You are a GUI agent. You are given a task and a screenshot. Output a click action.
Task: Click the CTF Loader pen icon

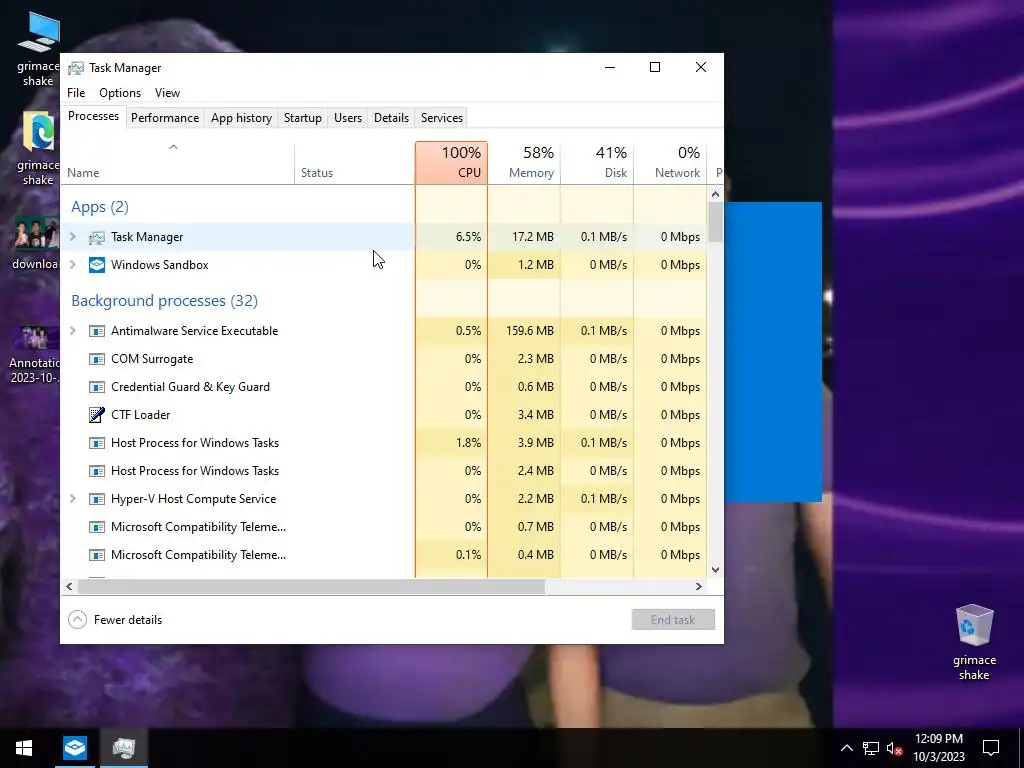point(97,415)
